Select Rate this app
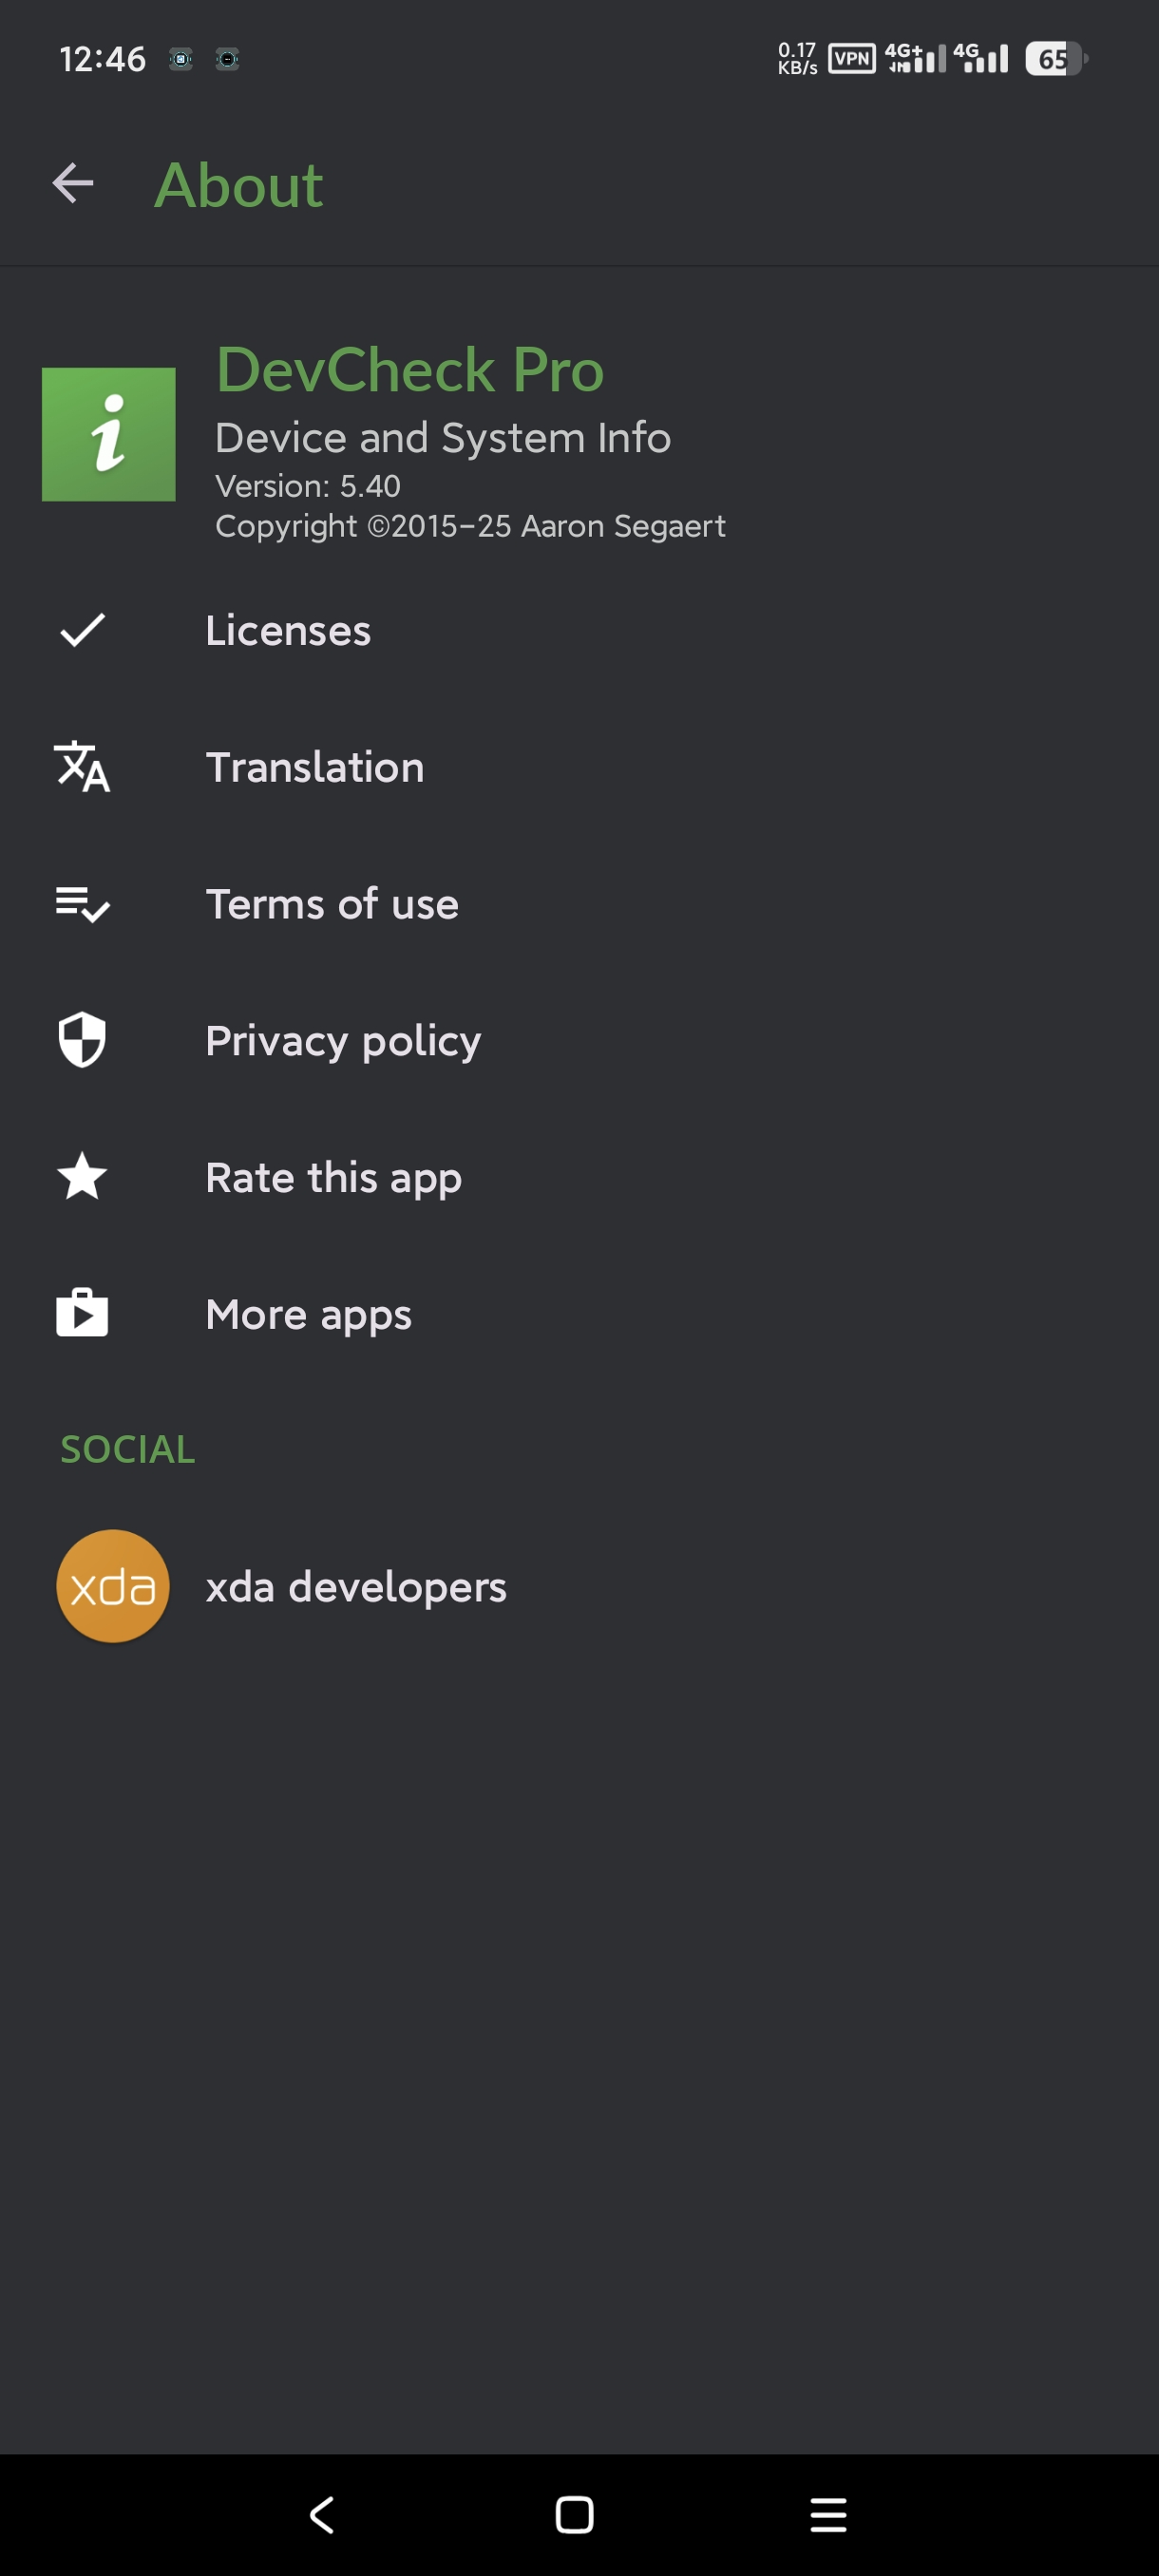The height and width of the screenshot is (2576, 1159). click(579, 1177)
